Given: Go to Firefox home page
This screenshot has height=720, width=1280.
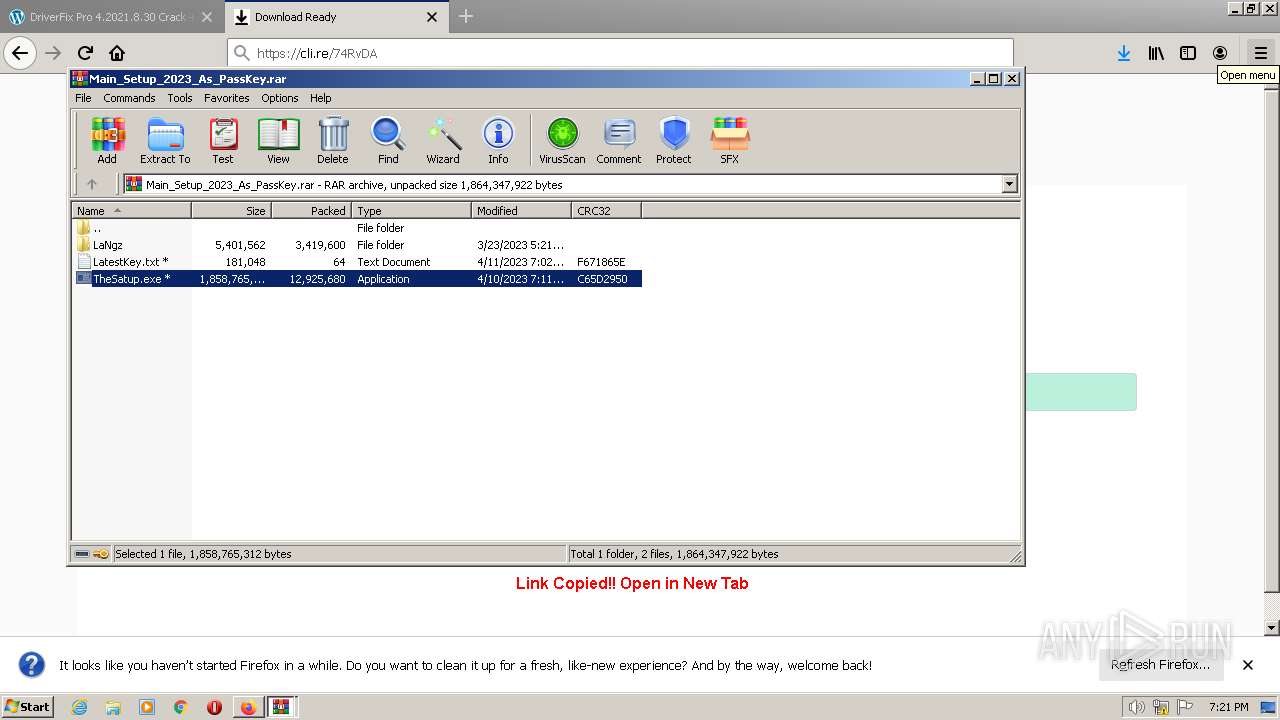Looking at the screenshot, I should pyautogui.click(x=117, y=53).
